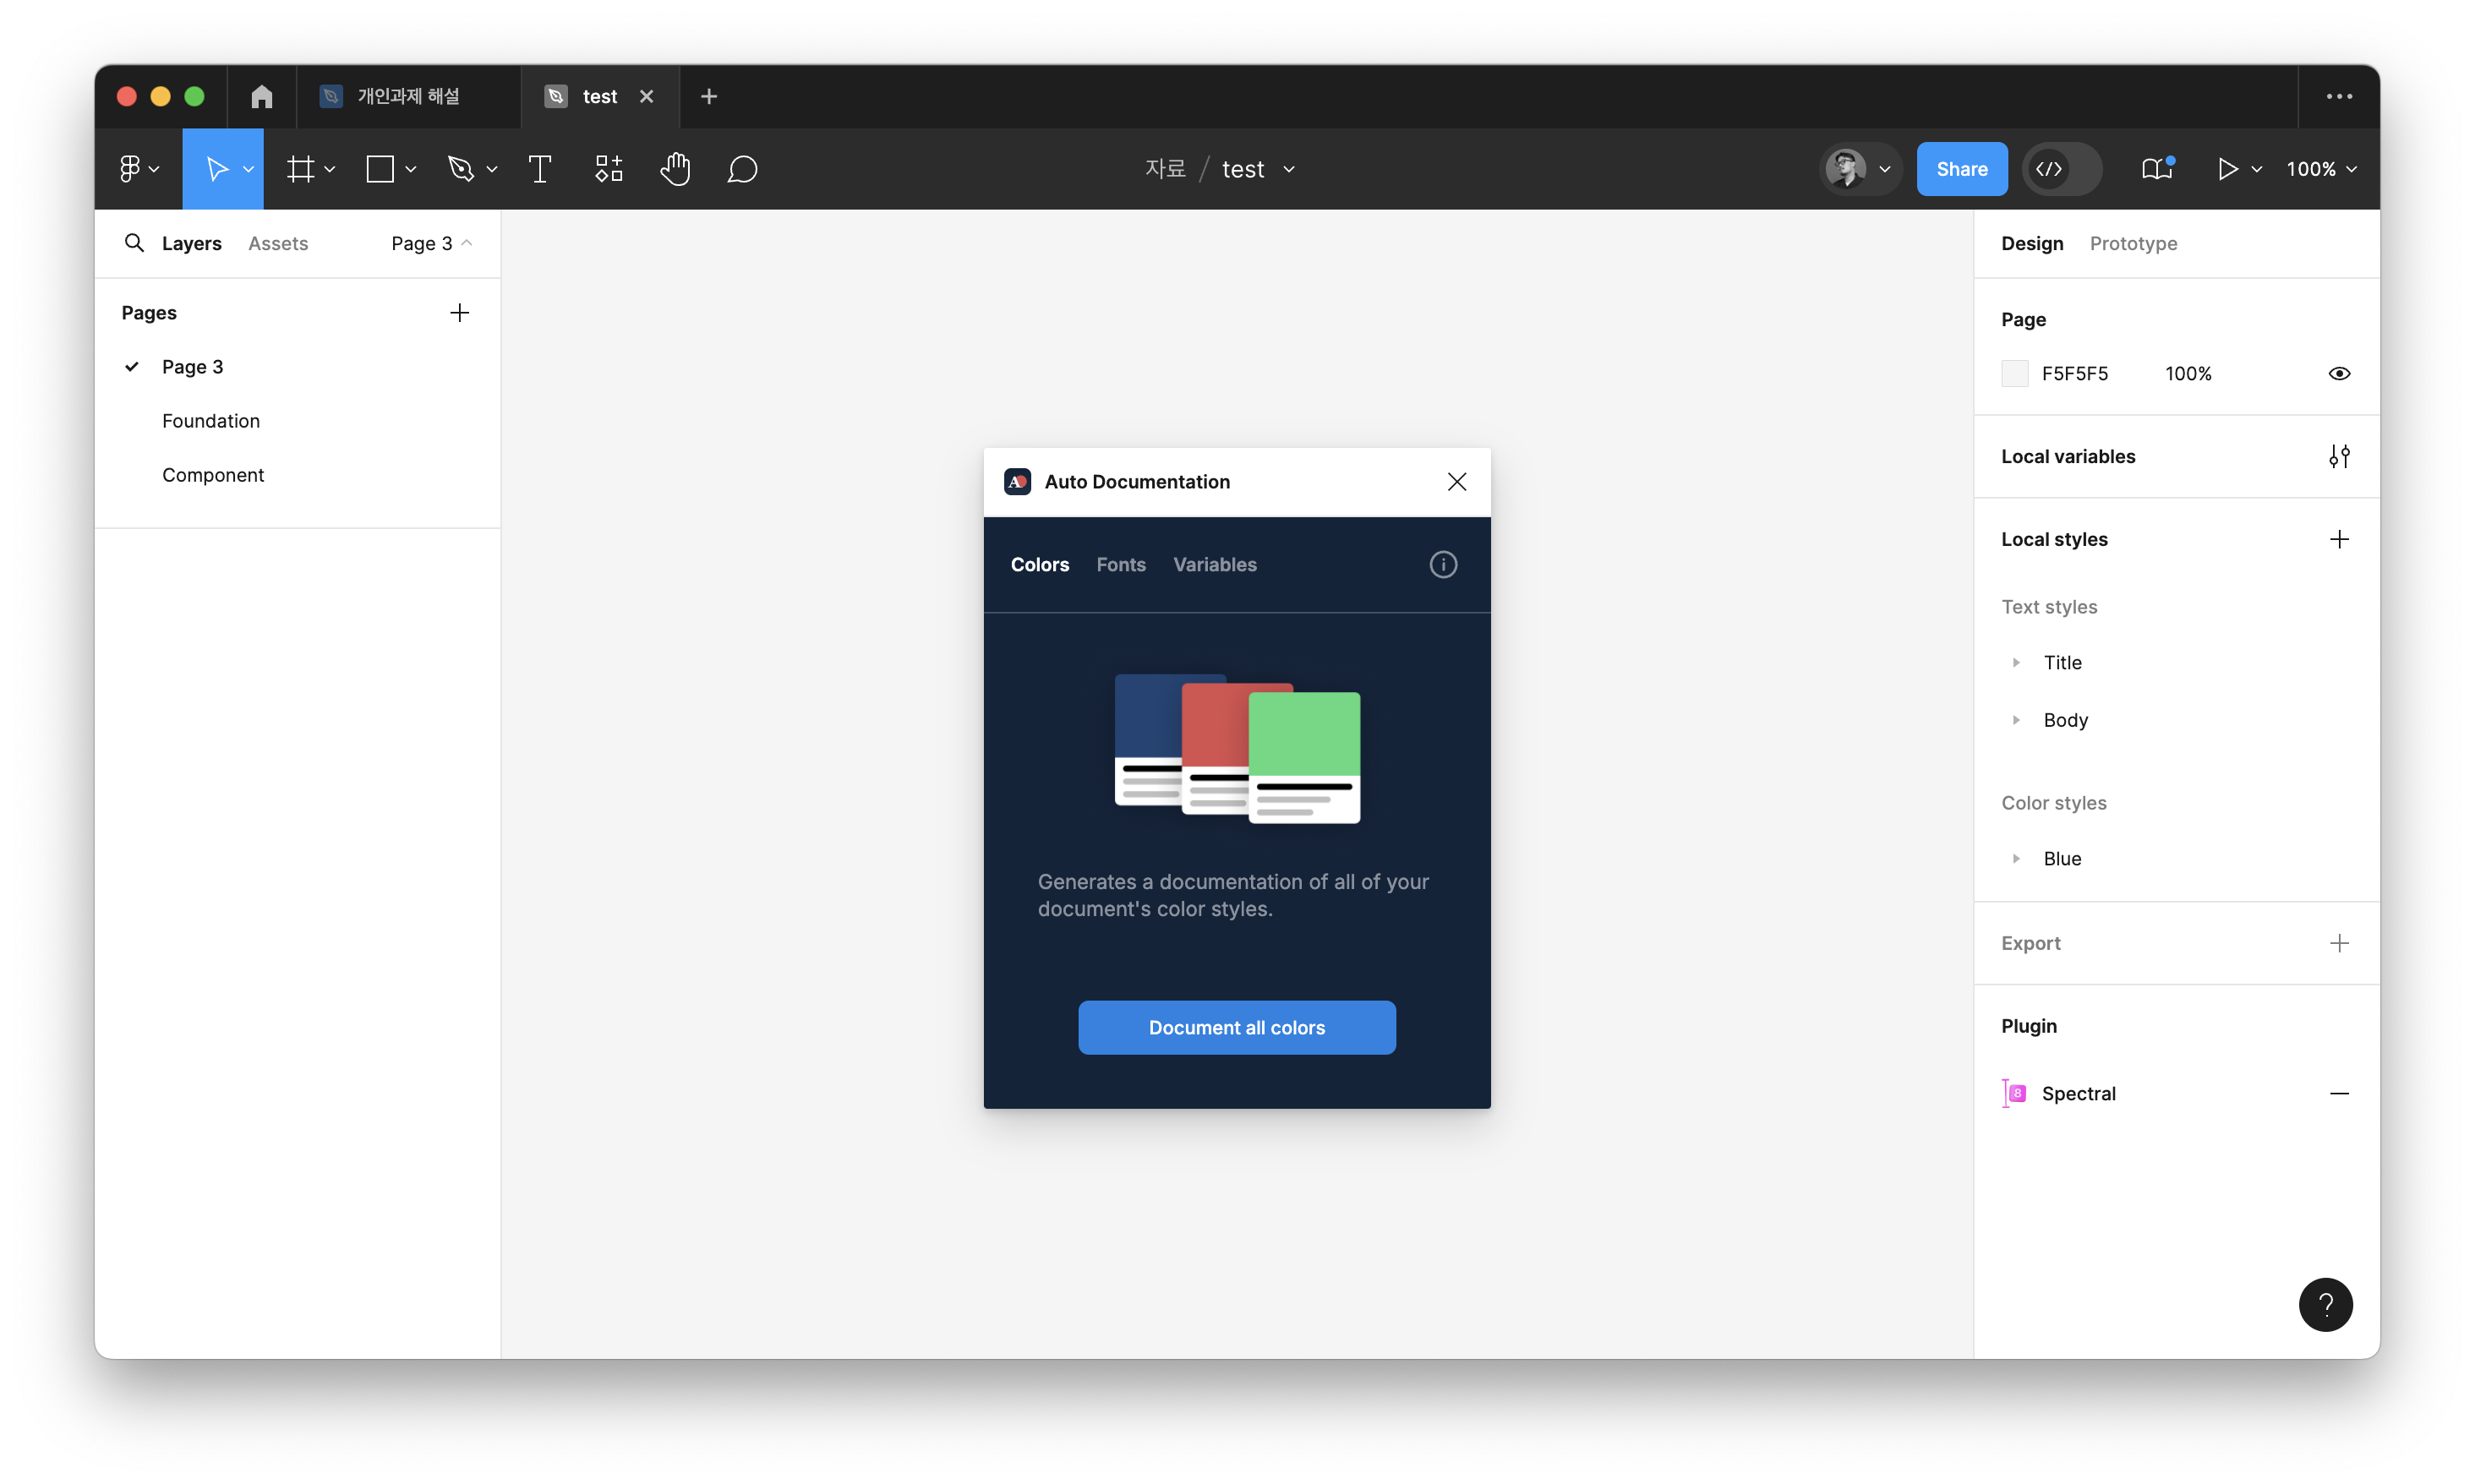Edit the page background 100% opacity field
This screenshot has width=2475, height=1484.
tap(2187, 373)
